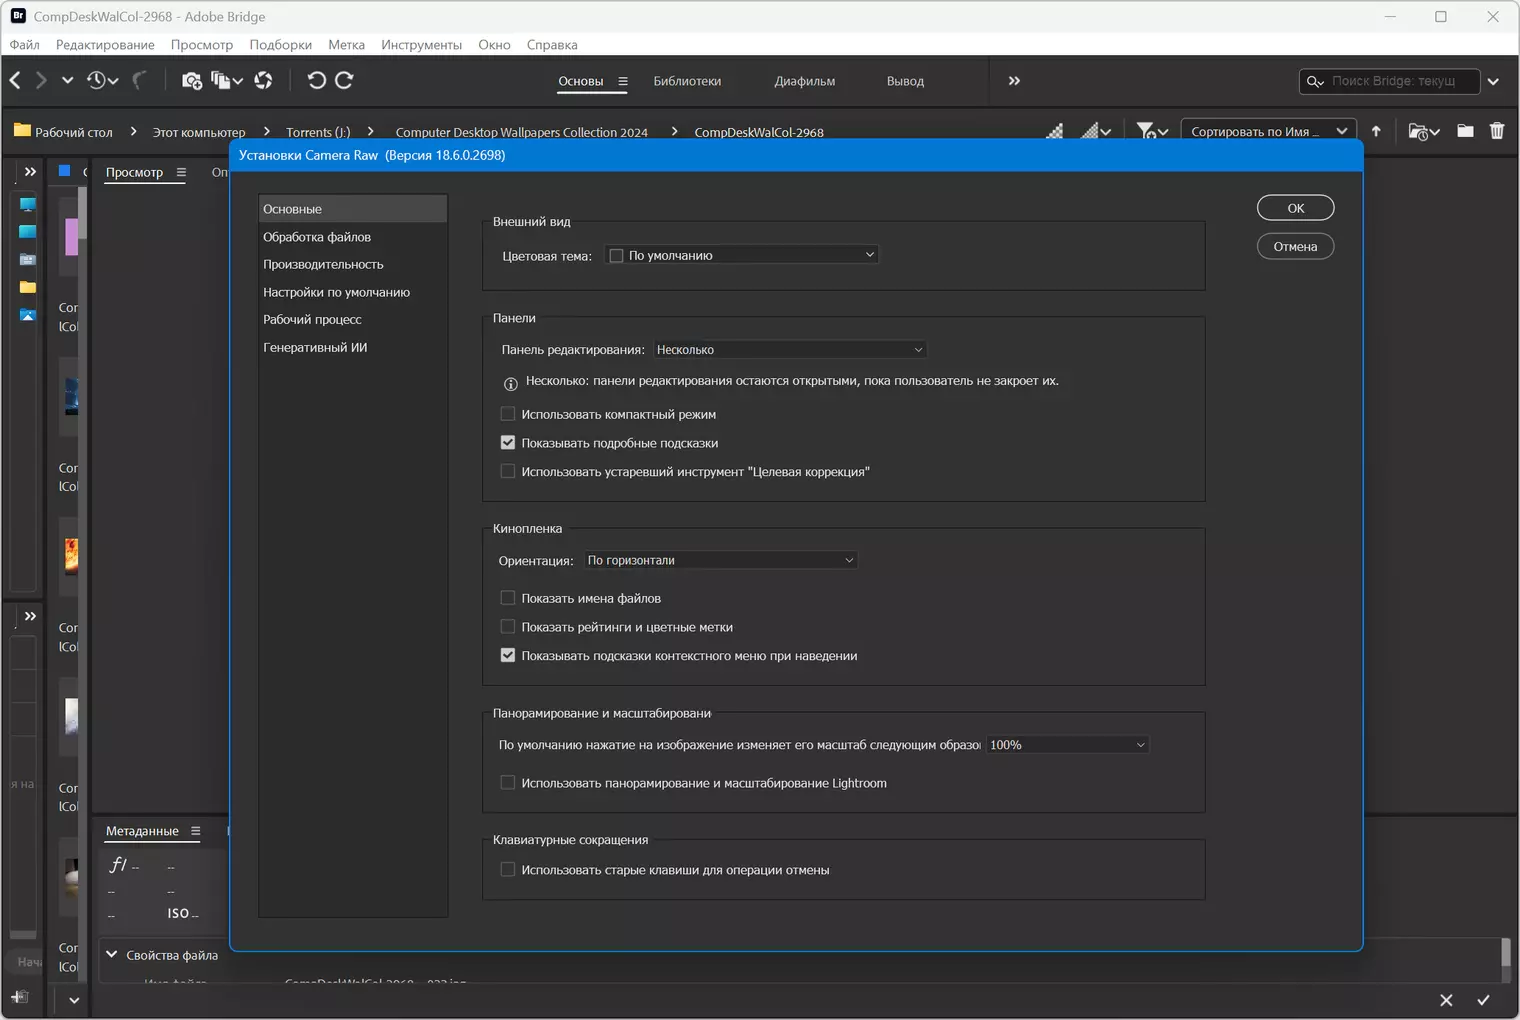The image size is (1520, 1020).
Task: Click the Open in Camera Raw aperture icon
Action: pos(264,80)
